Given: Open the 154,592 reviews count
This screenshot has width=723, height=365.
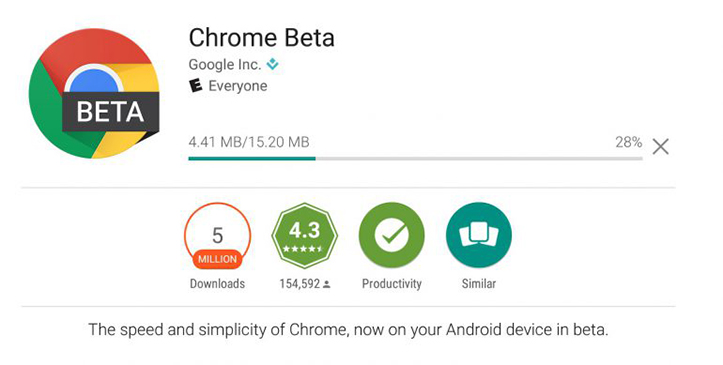Looking at the screenshot, I should (305, 284).
